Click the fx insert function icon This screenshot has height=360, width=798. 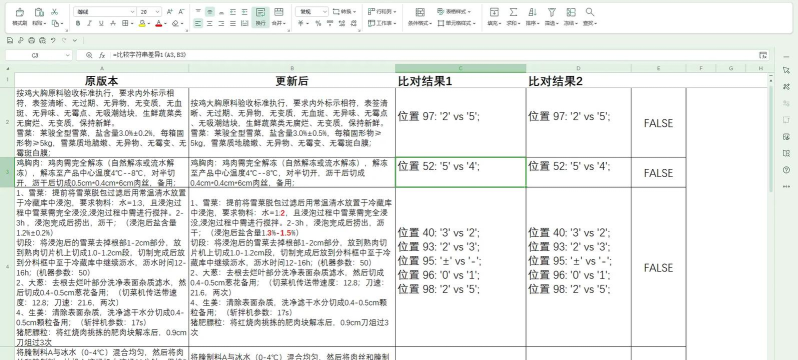[x=102, y=55]
